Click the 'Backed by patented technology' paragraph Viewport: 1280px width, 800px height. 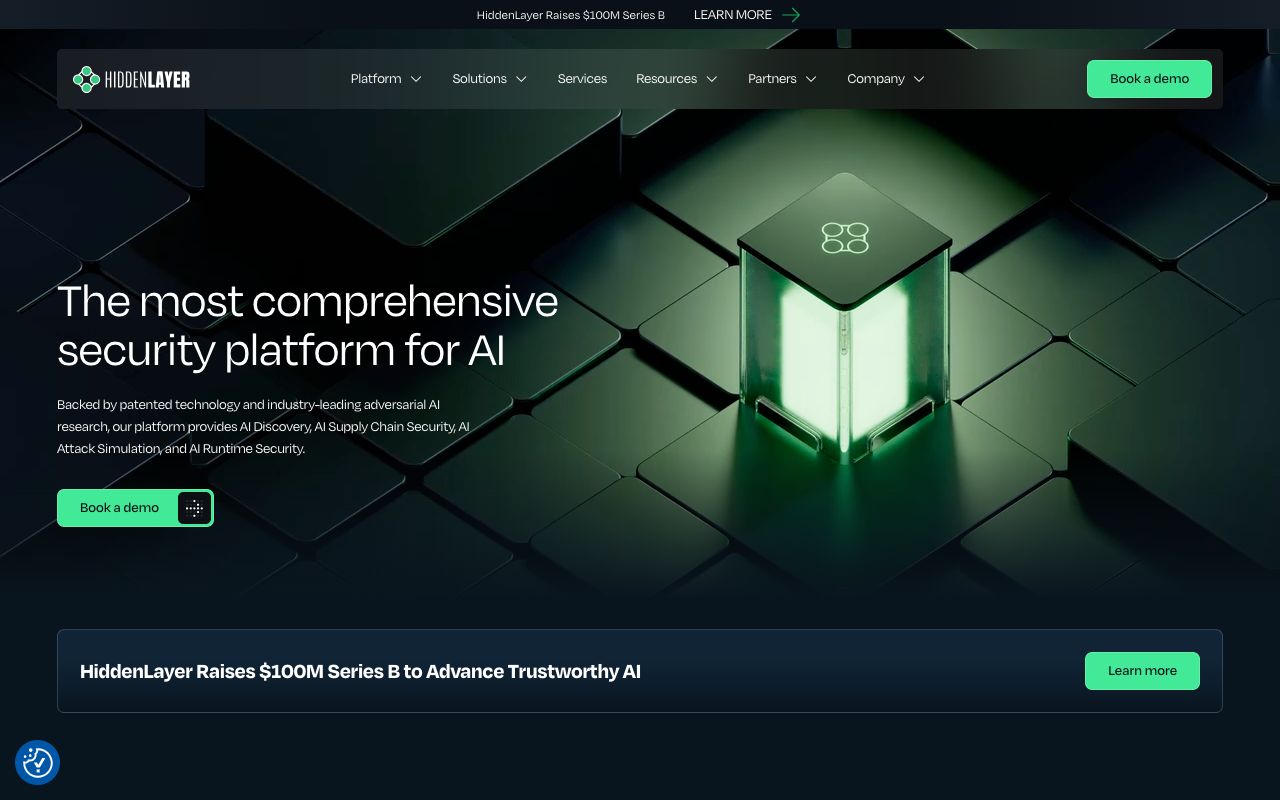263,427
